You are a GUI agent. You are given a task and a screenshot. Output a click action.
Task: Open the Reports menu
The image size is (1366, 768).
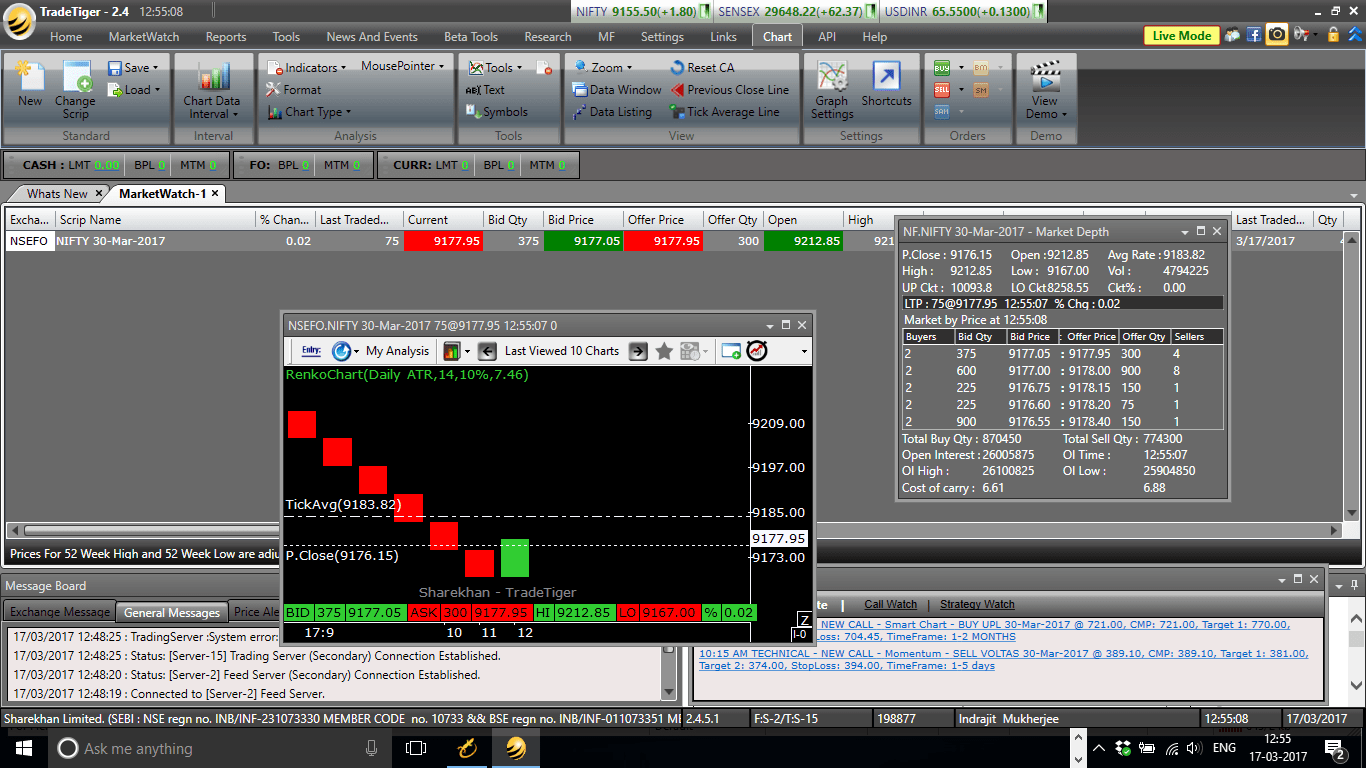[226, 37]
